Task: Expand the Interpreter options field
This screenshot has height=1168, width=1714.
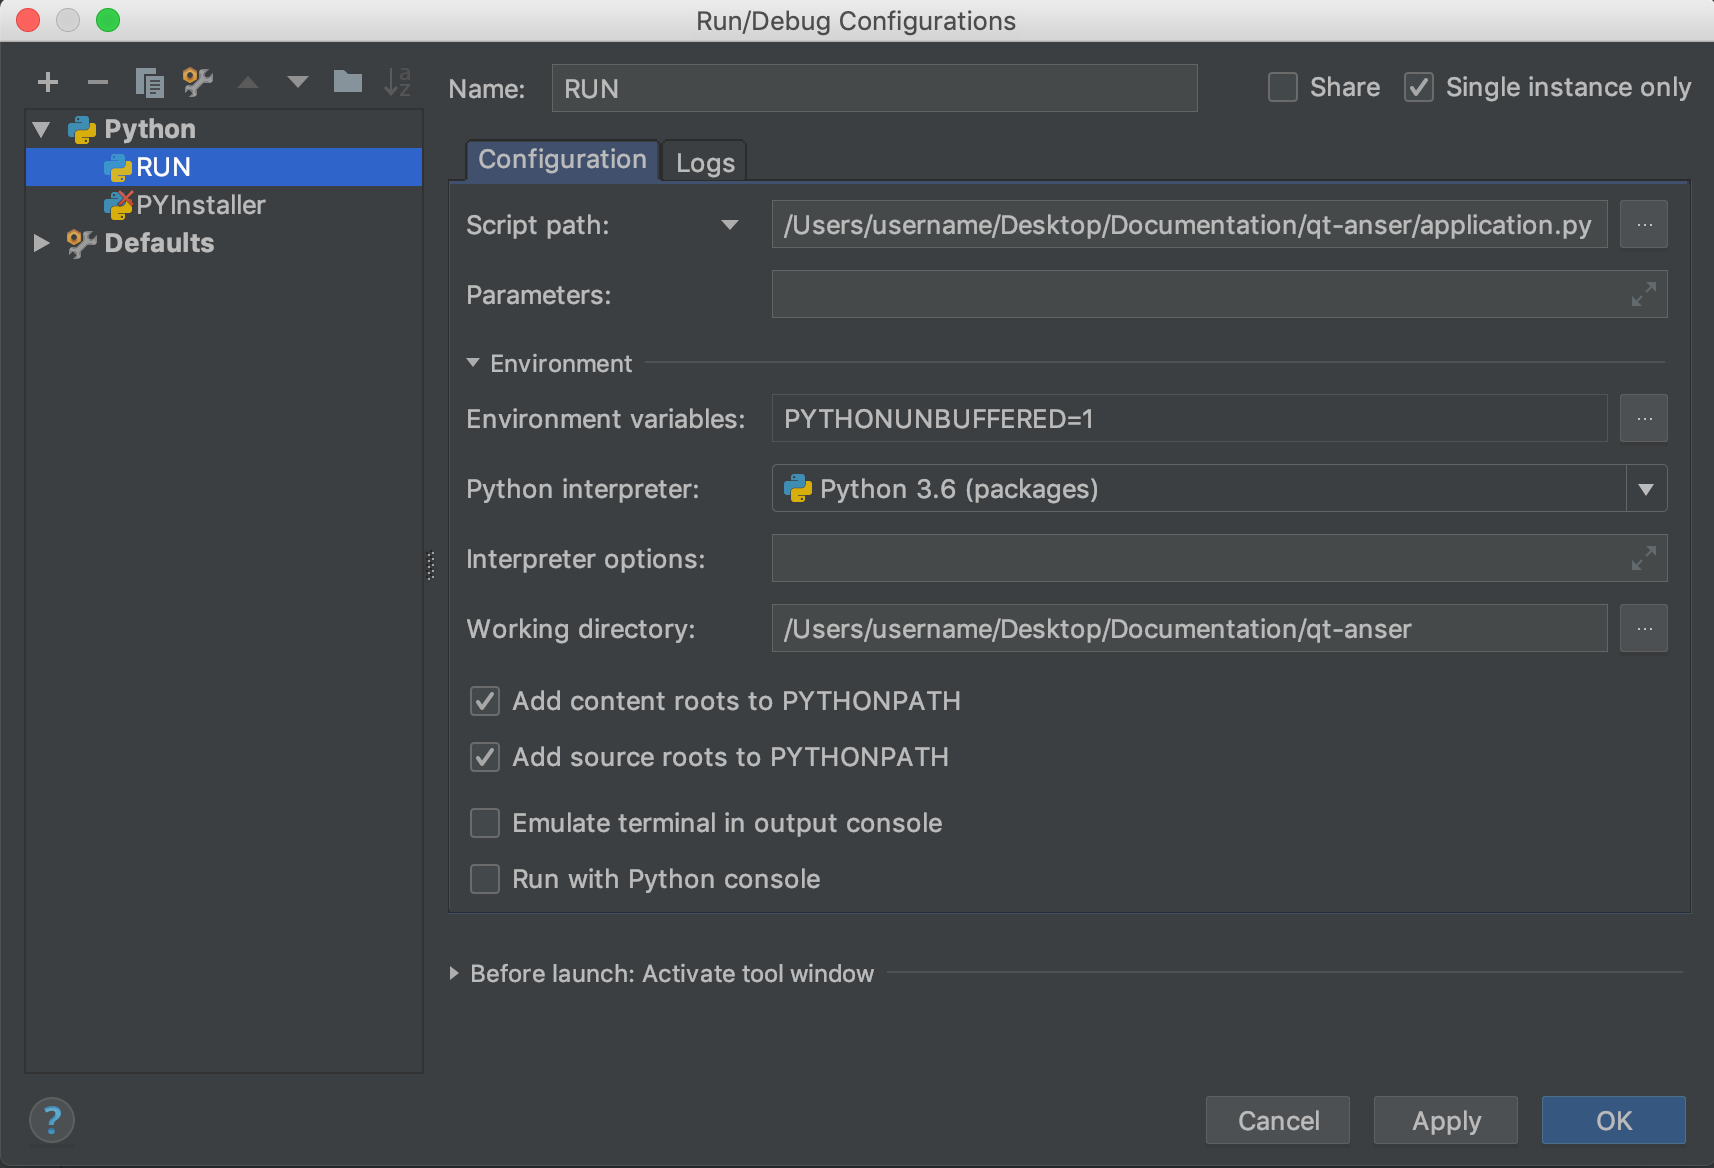Action: coord(1644,559)
